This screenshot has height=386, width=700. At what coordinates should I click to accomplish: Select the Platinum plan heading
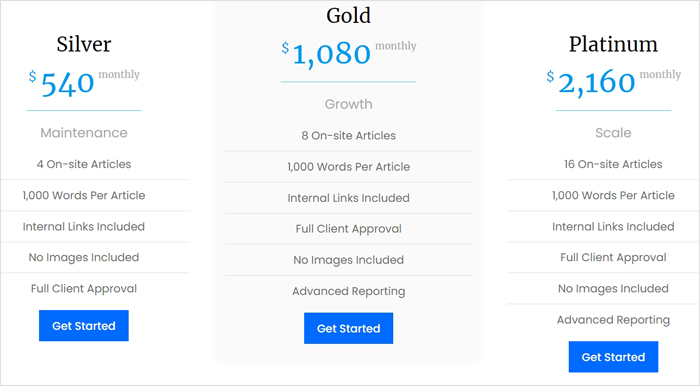[613, 44]
